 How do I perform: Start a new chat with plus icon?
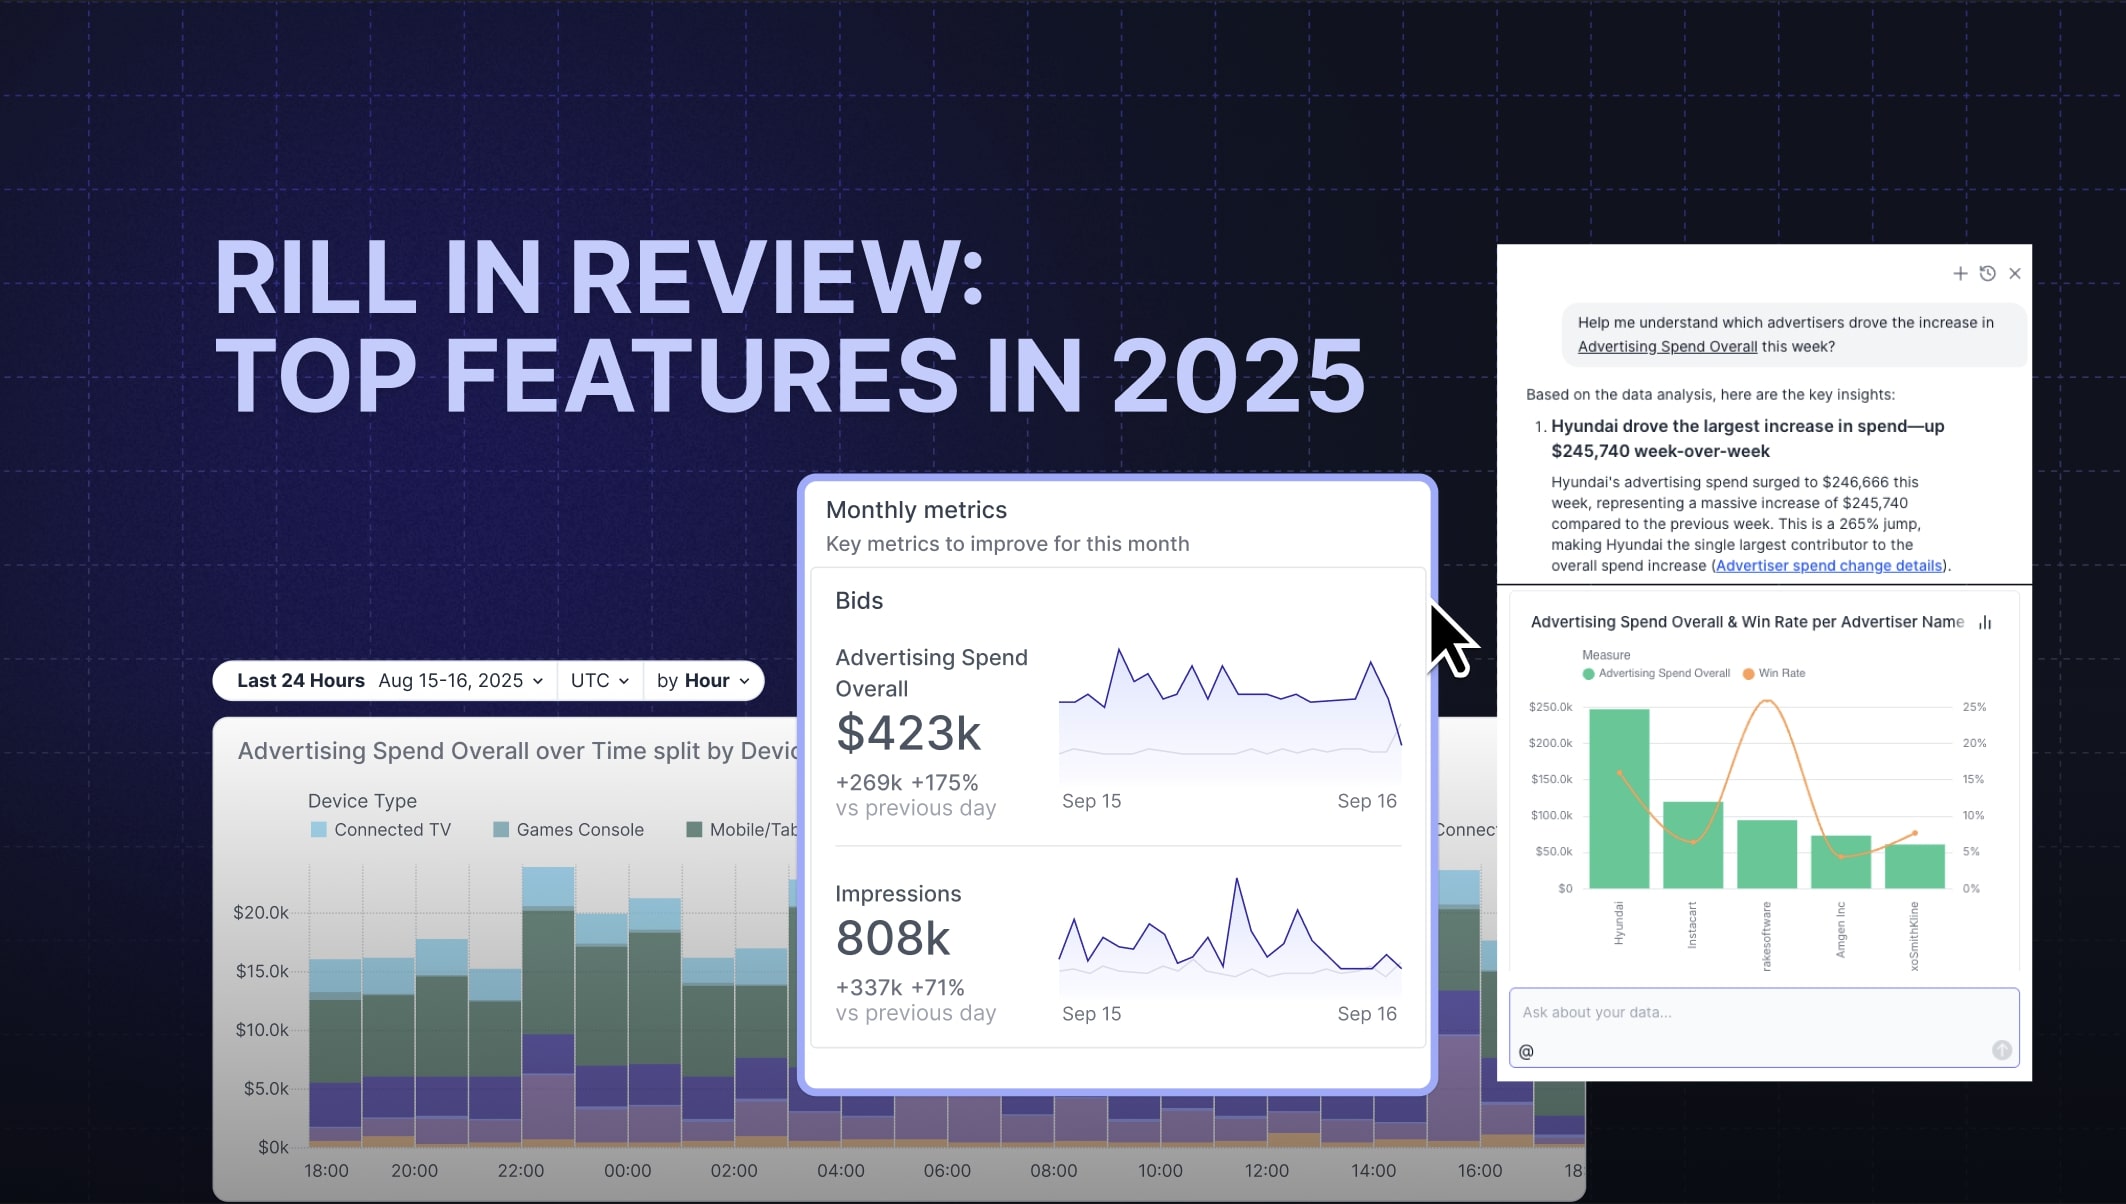pyautogui.click(x=1960, y=274)
